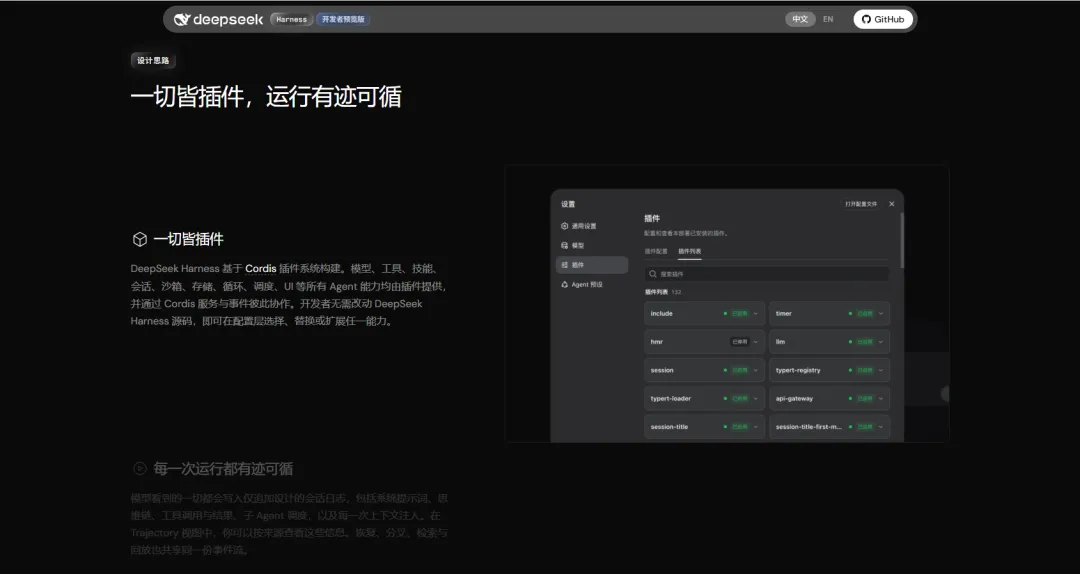
Task: Switch language to EN
Action: coord(828,19)
